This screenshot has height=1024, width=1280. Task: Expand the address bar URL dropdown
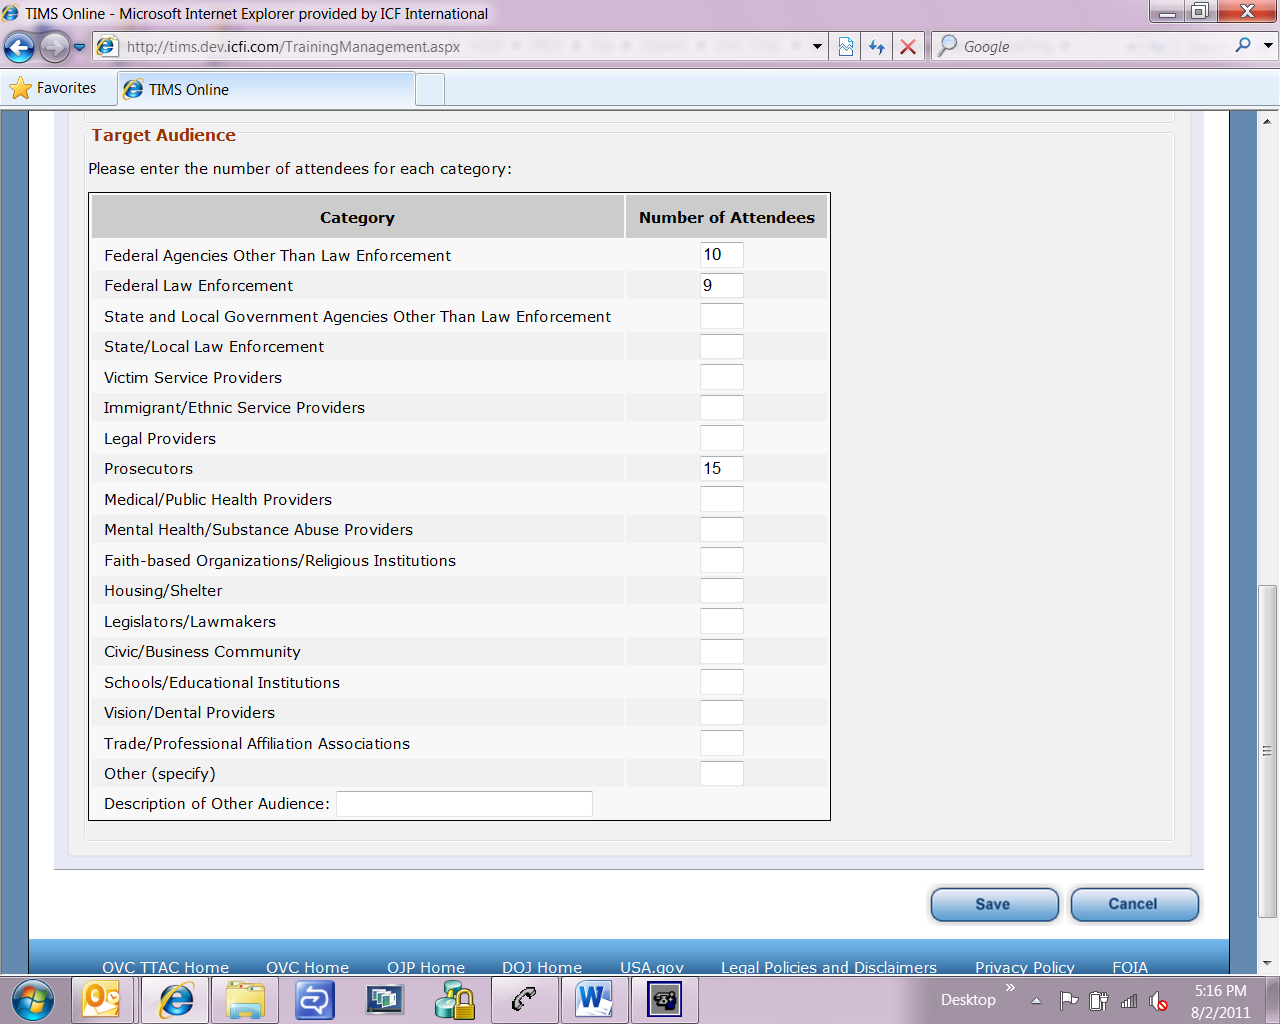point(817,46)
